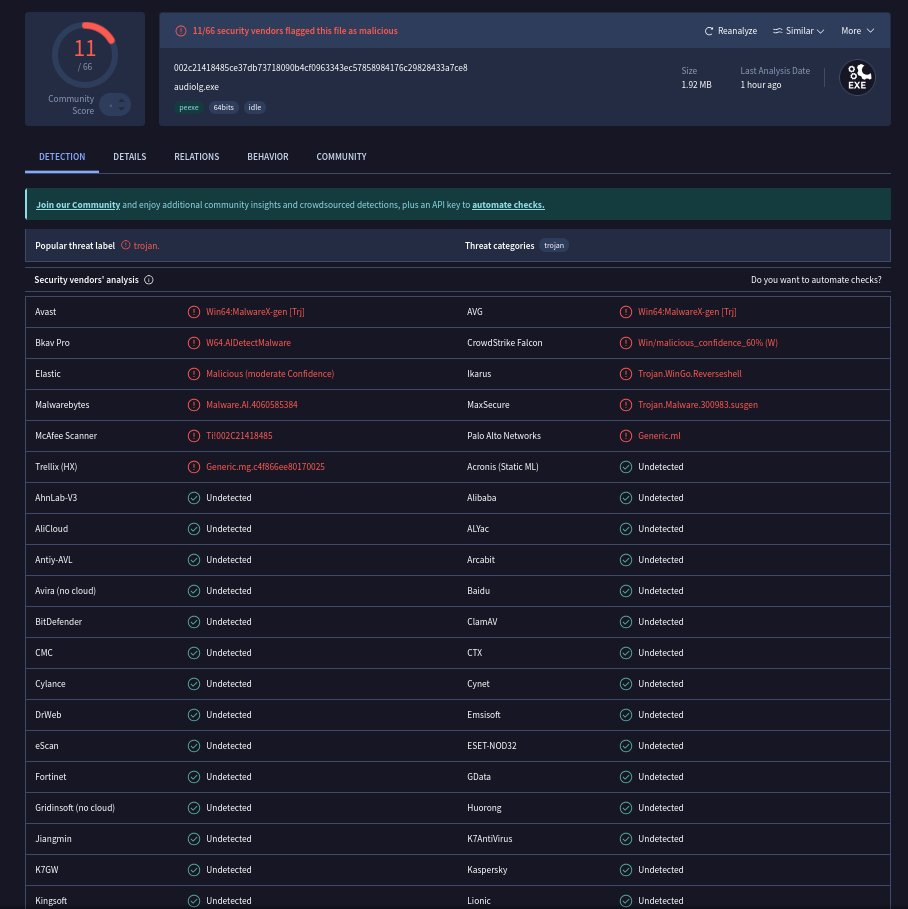Screen dimensions: 908x909
Task: Click the Bkav Pro malicious alert icon
Action: click(194, 343)
